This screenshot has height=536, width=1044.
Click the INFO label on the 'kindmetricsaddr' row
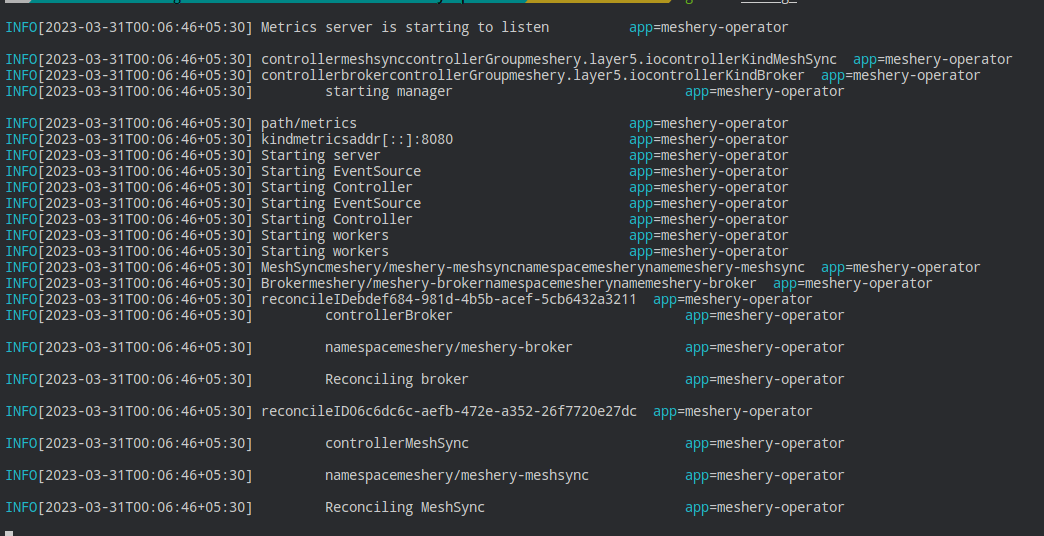coord(21,139)
